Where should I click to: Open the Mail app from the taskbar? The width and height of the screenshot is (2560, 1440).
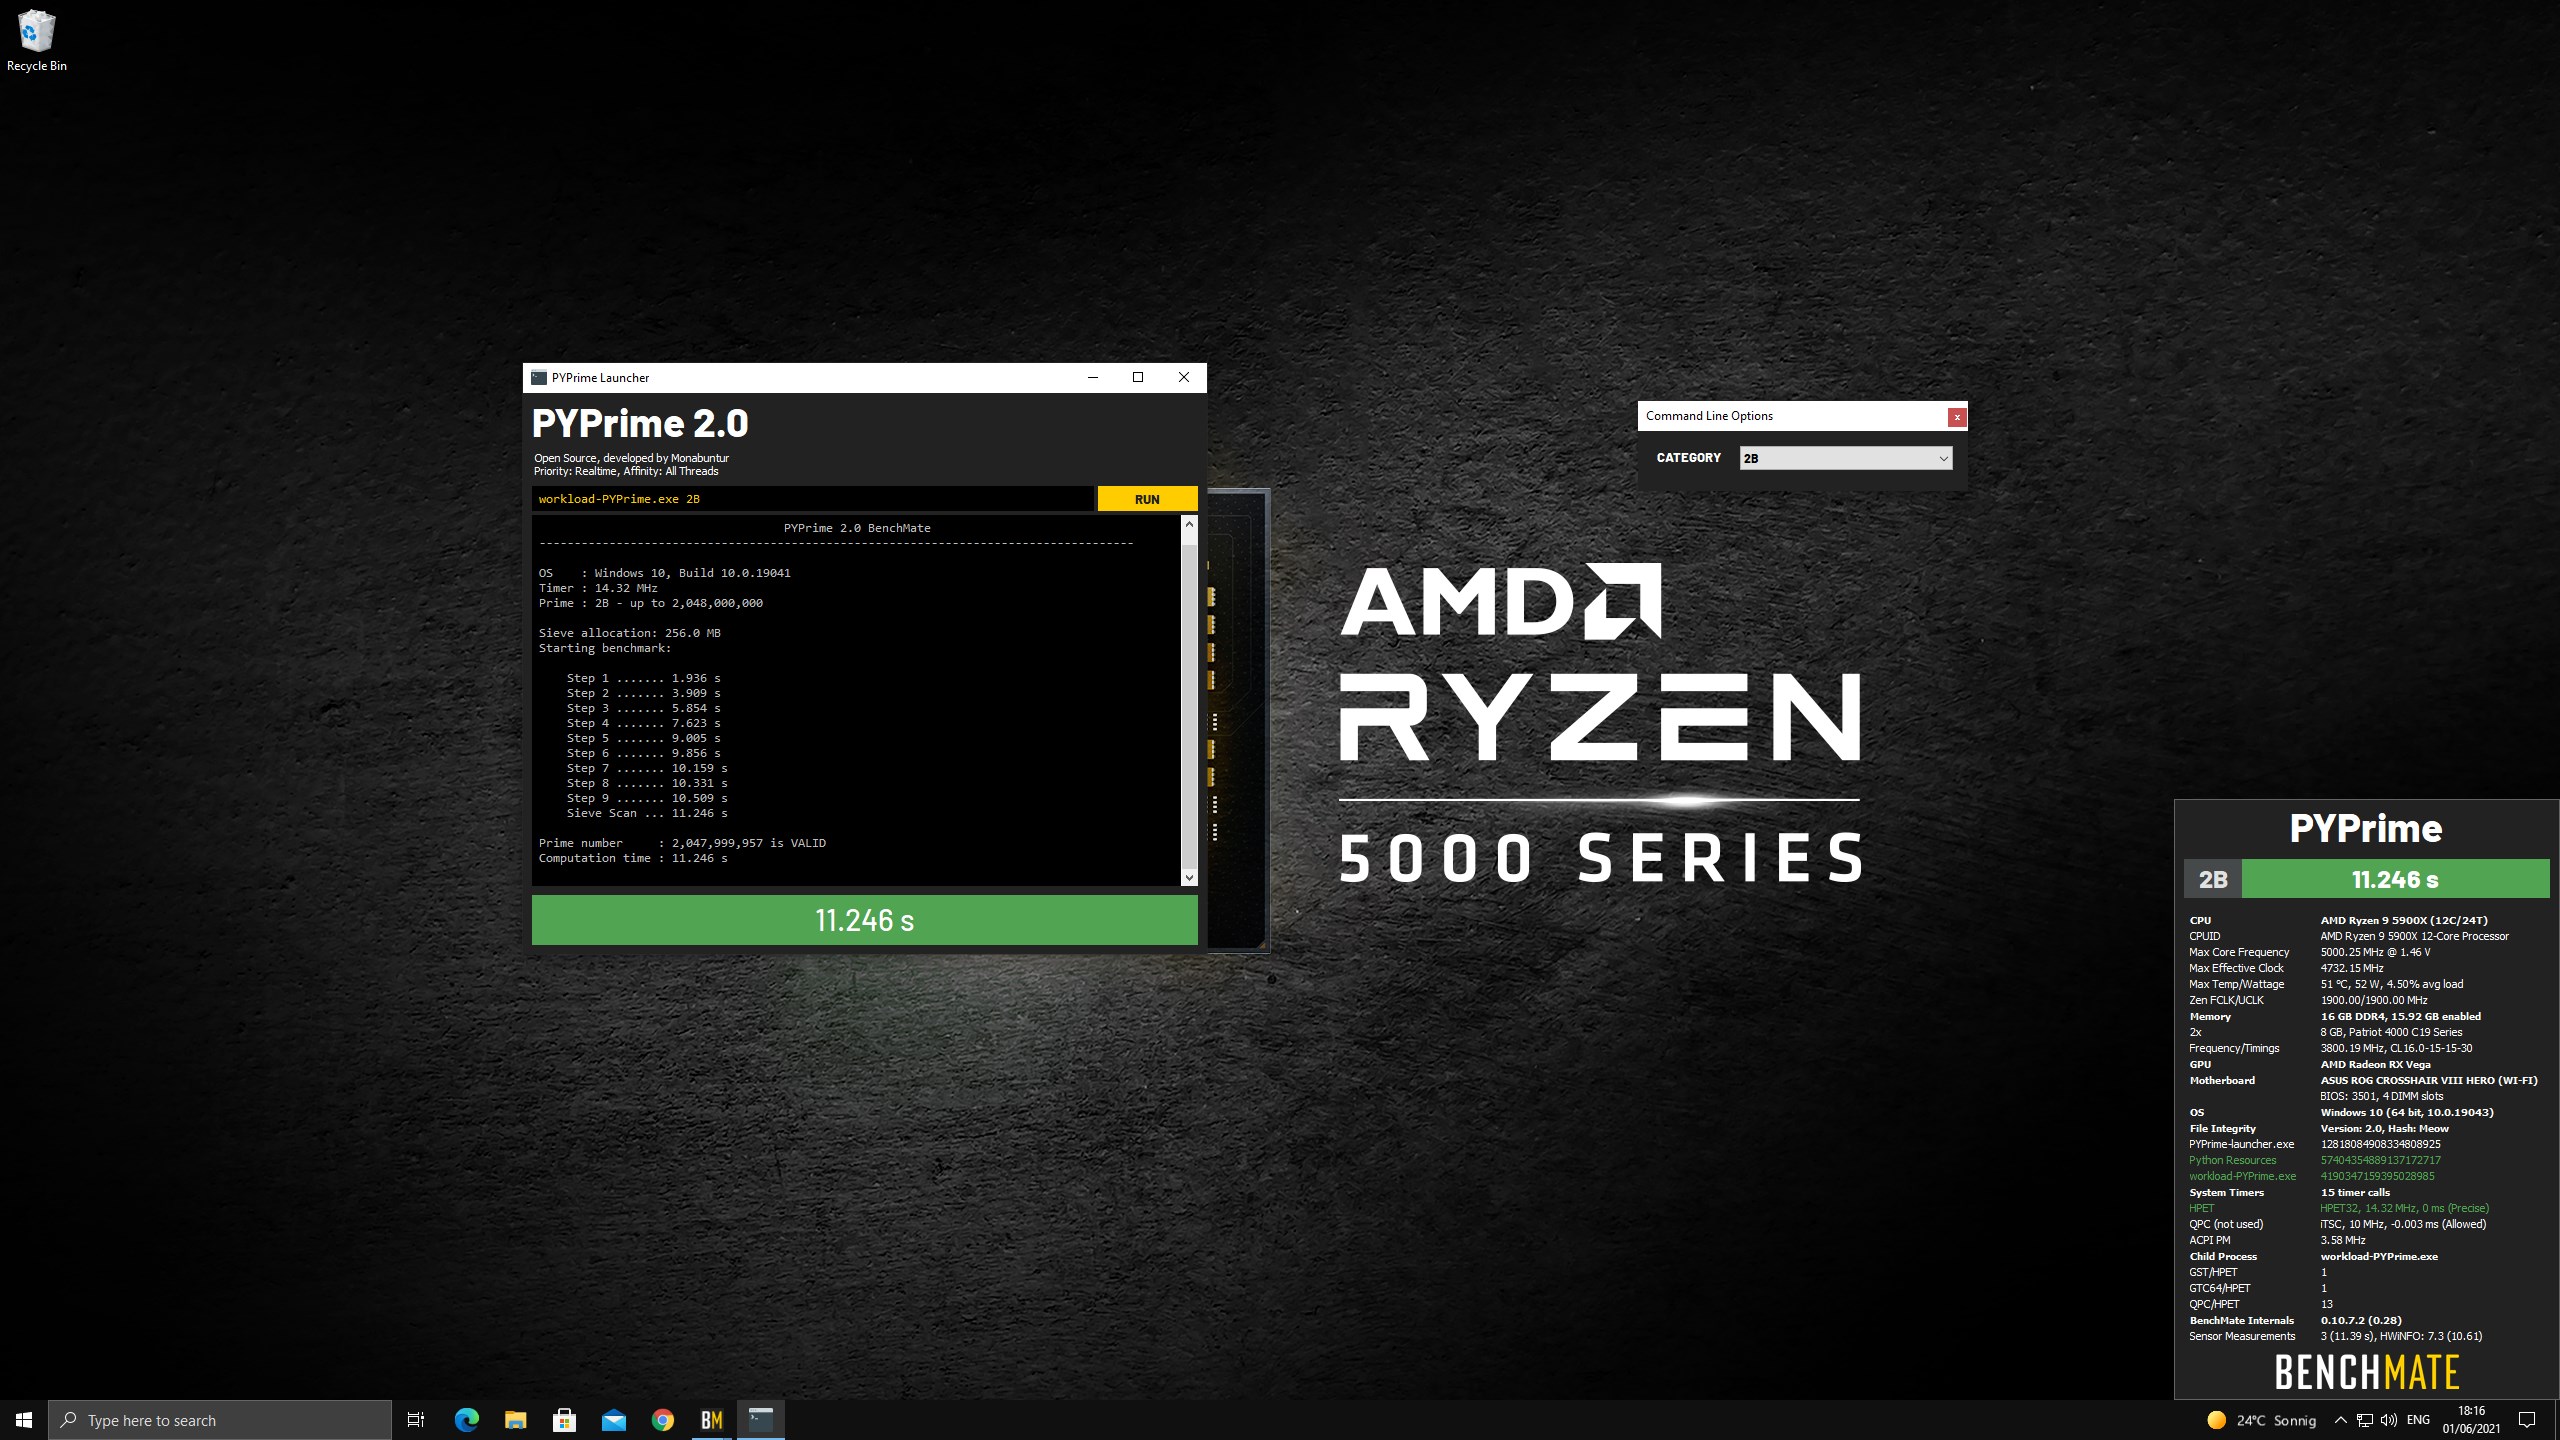click(613, 1420)
